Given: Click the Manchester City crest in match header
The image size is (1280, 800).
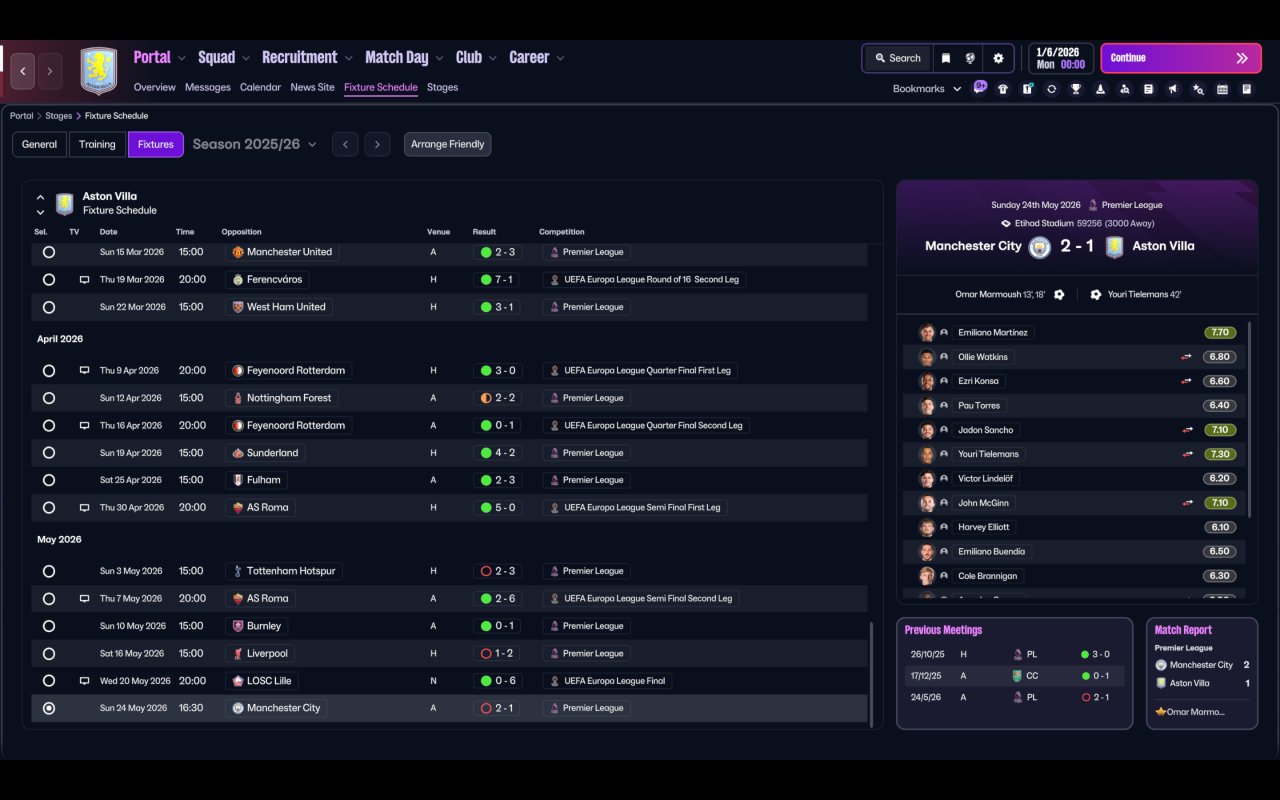Looking at the screenshot, I should pos(1039,247).
